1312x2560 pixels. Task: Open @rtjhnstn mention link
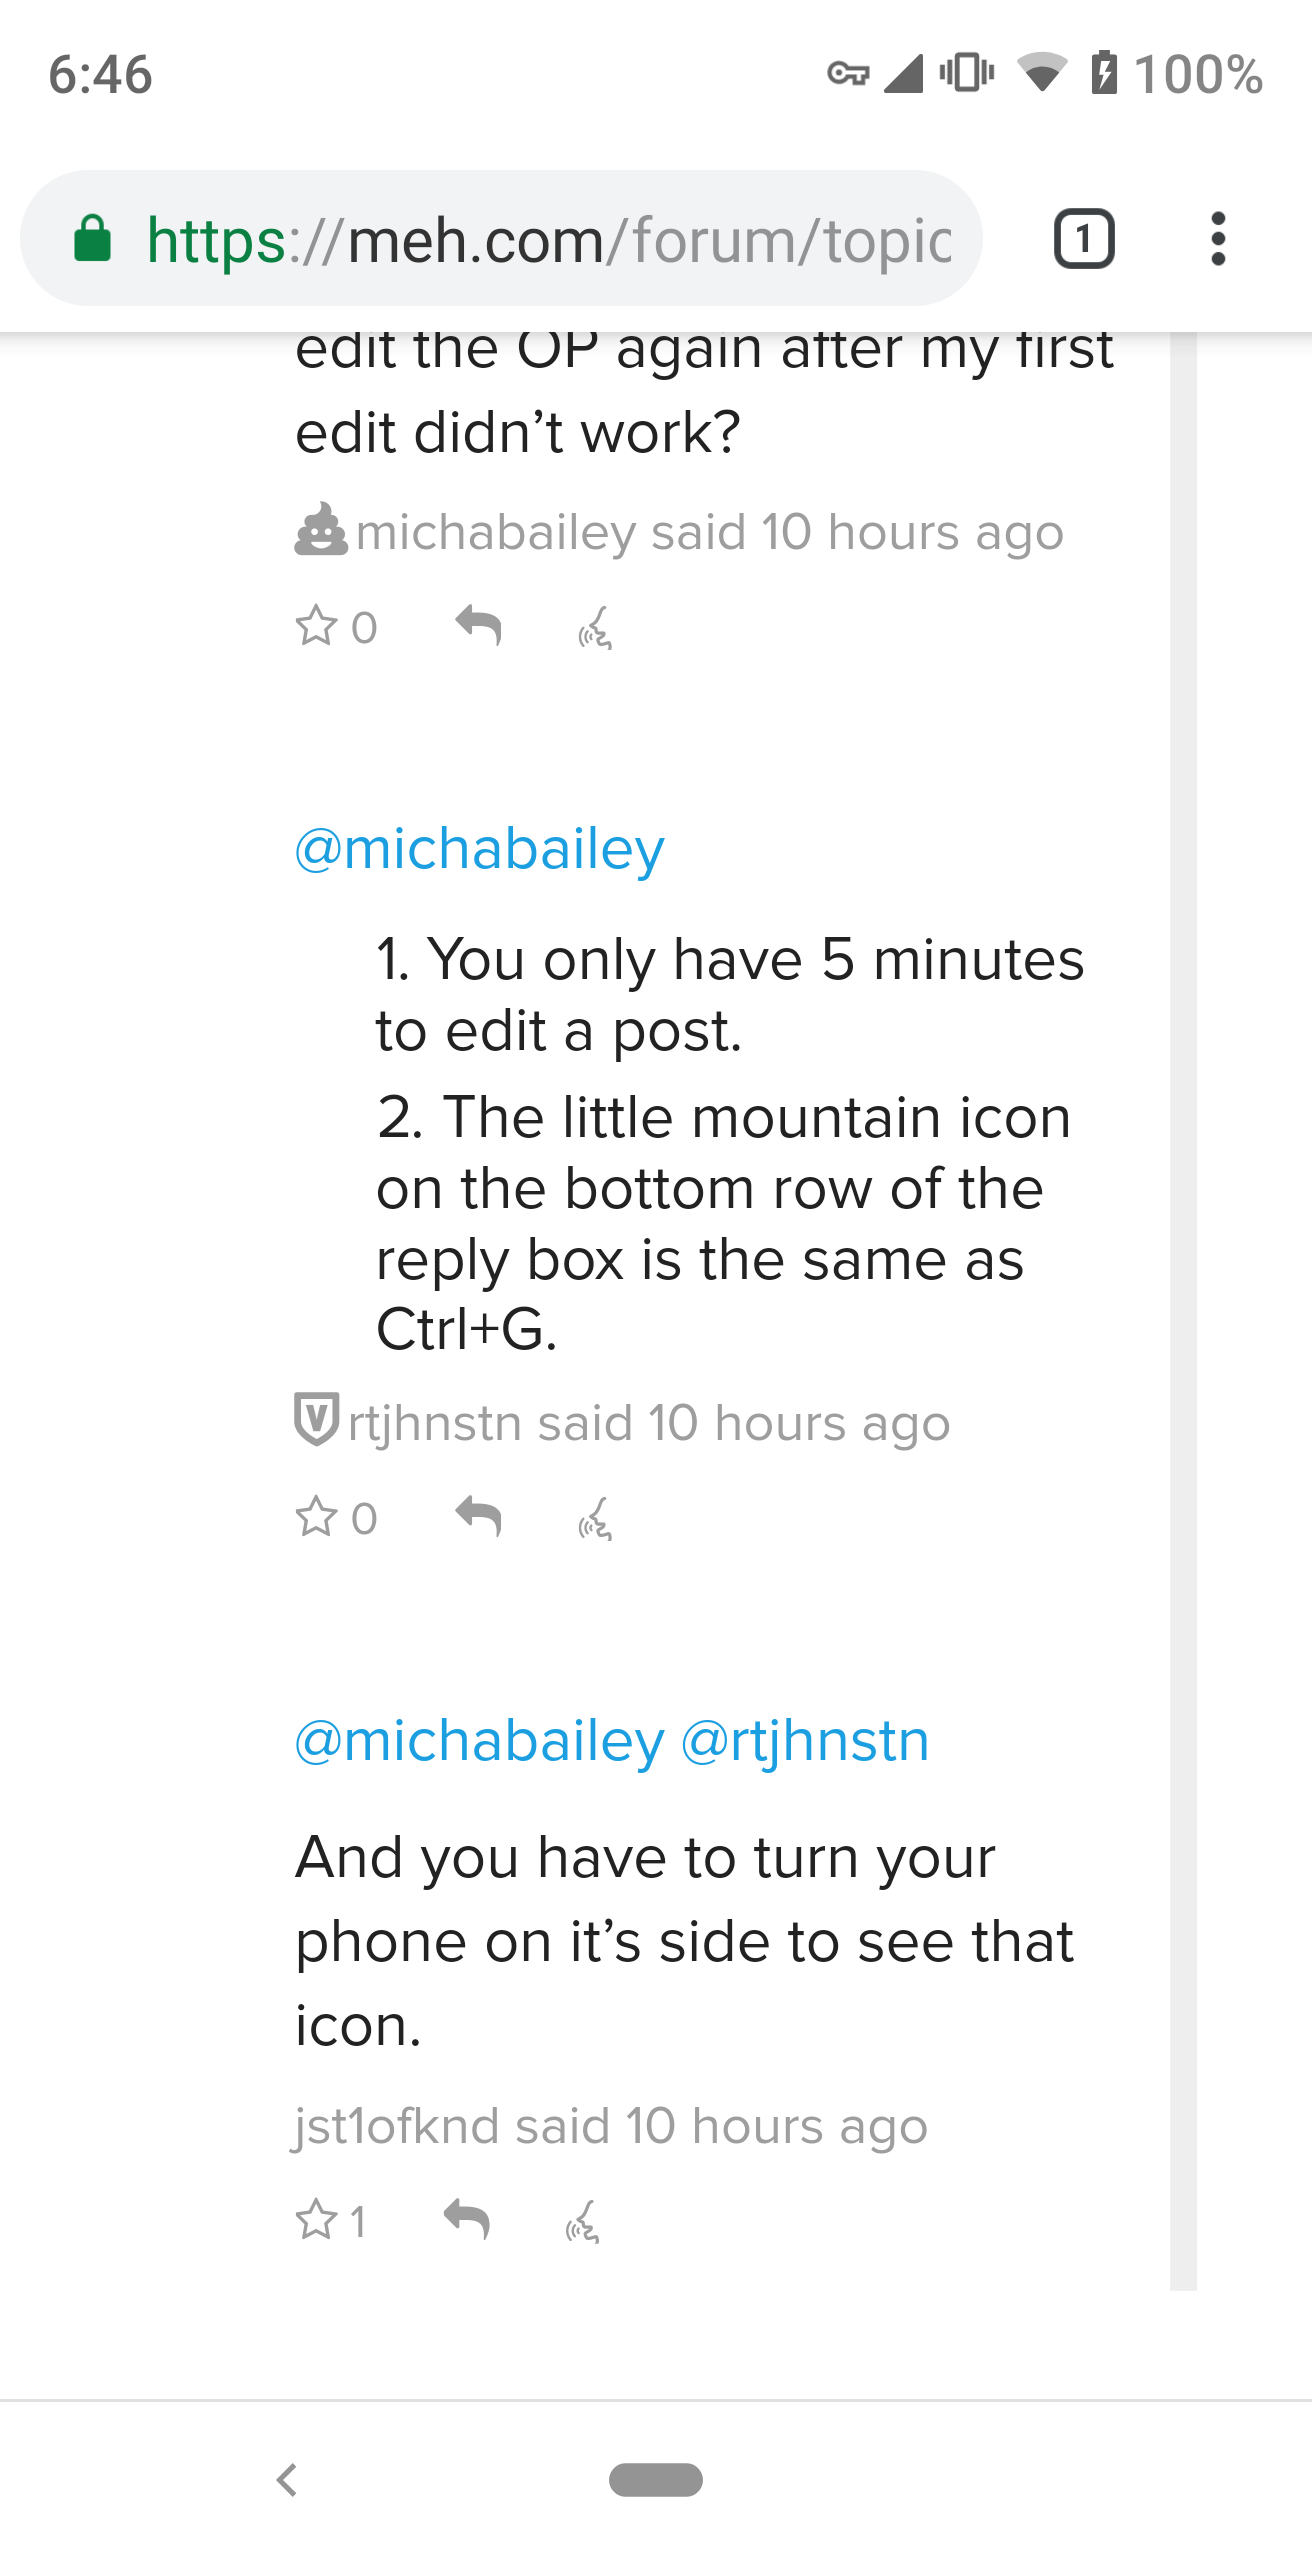[x=805, y=1741]
